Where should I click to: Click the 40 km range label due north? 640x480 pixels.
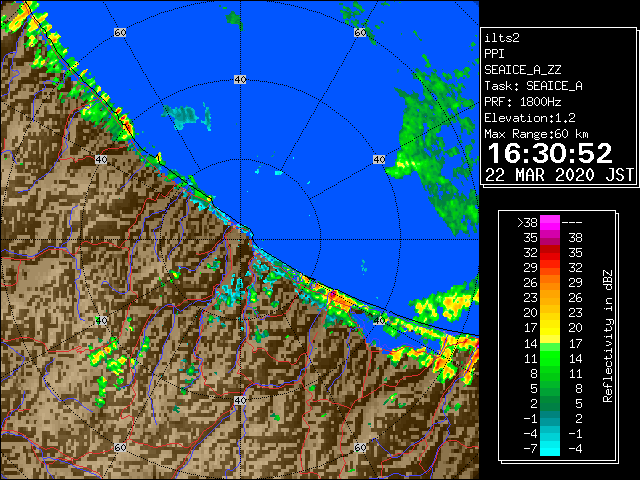(240, 80)
